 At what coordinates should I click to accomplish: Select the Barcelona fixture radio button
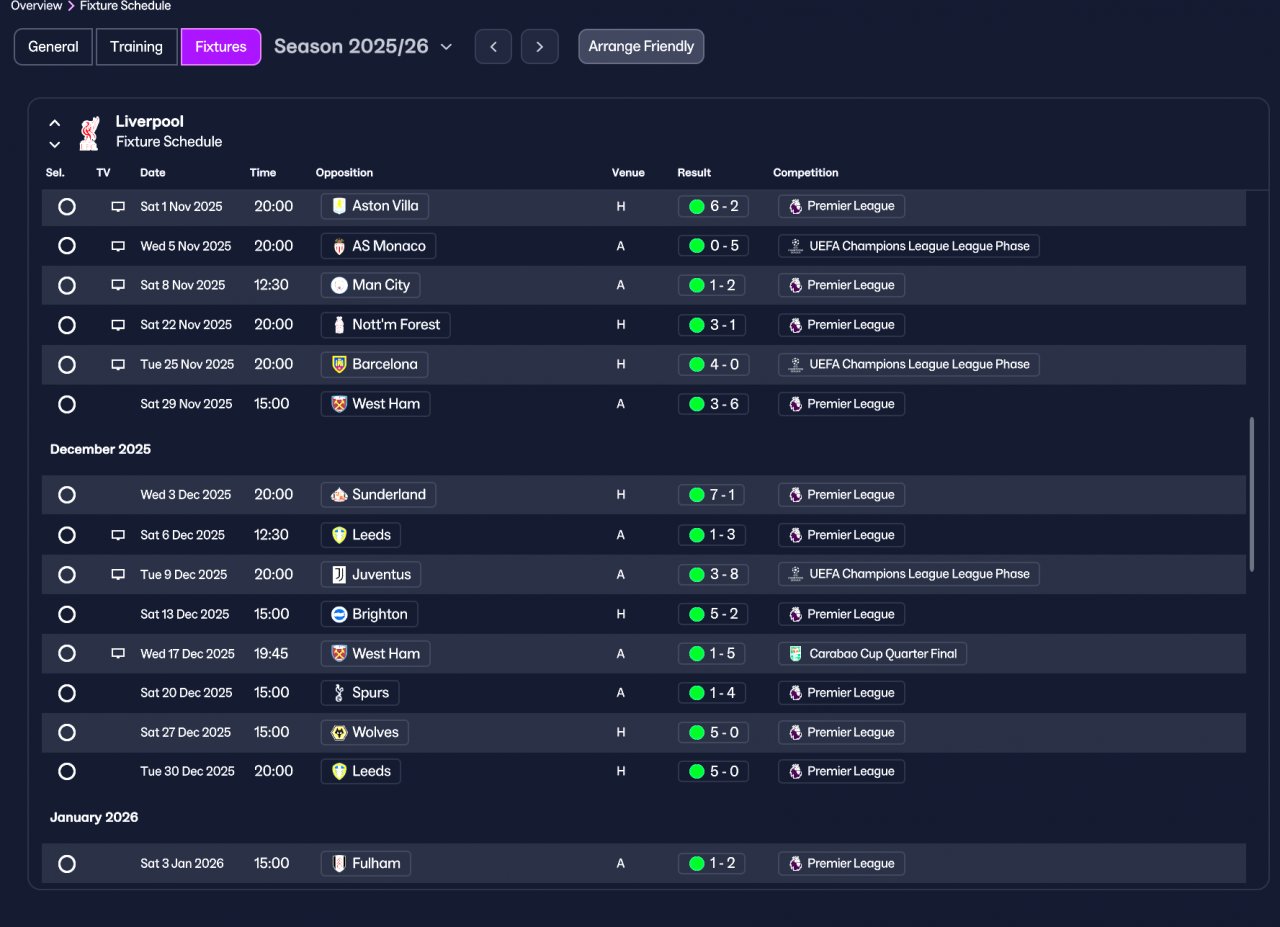pyautogui.click(x=67, y=365)
